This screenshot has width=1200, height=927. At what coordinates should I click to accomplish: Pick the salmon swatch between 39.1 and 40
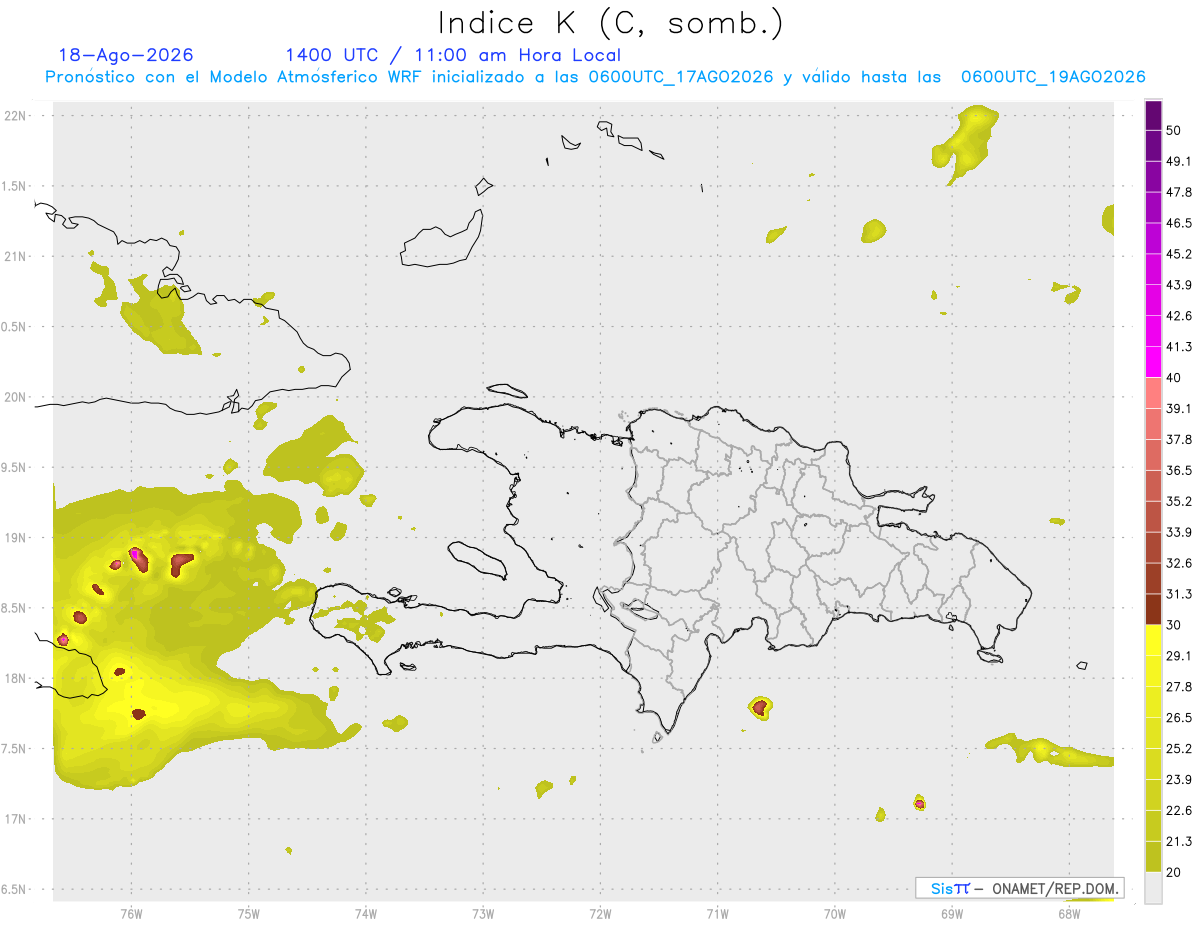(x=1153, y=393)
